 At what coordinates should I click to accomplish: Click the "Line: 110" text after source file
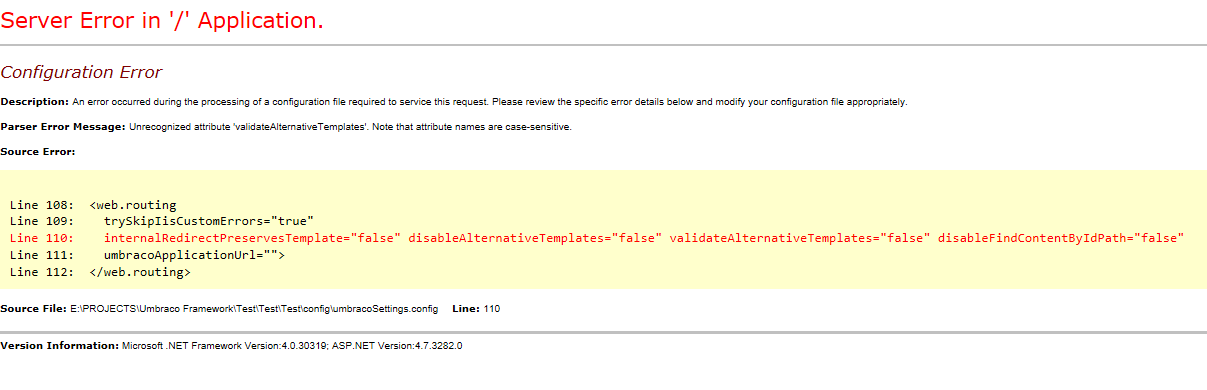click(476, 309)
